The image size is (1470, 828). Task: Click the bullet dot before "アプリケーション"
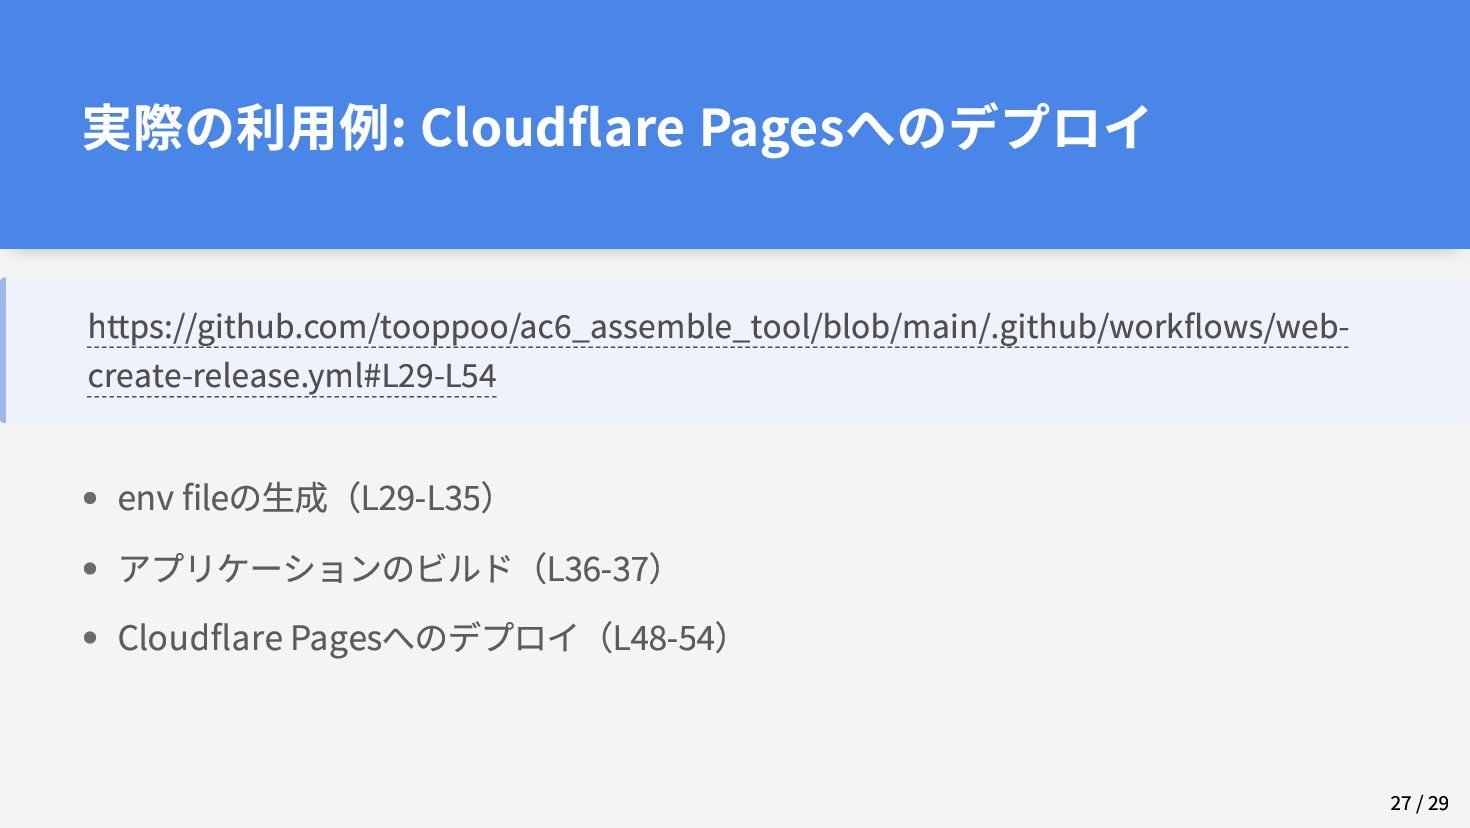point(91,568)
